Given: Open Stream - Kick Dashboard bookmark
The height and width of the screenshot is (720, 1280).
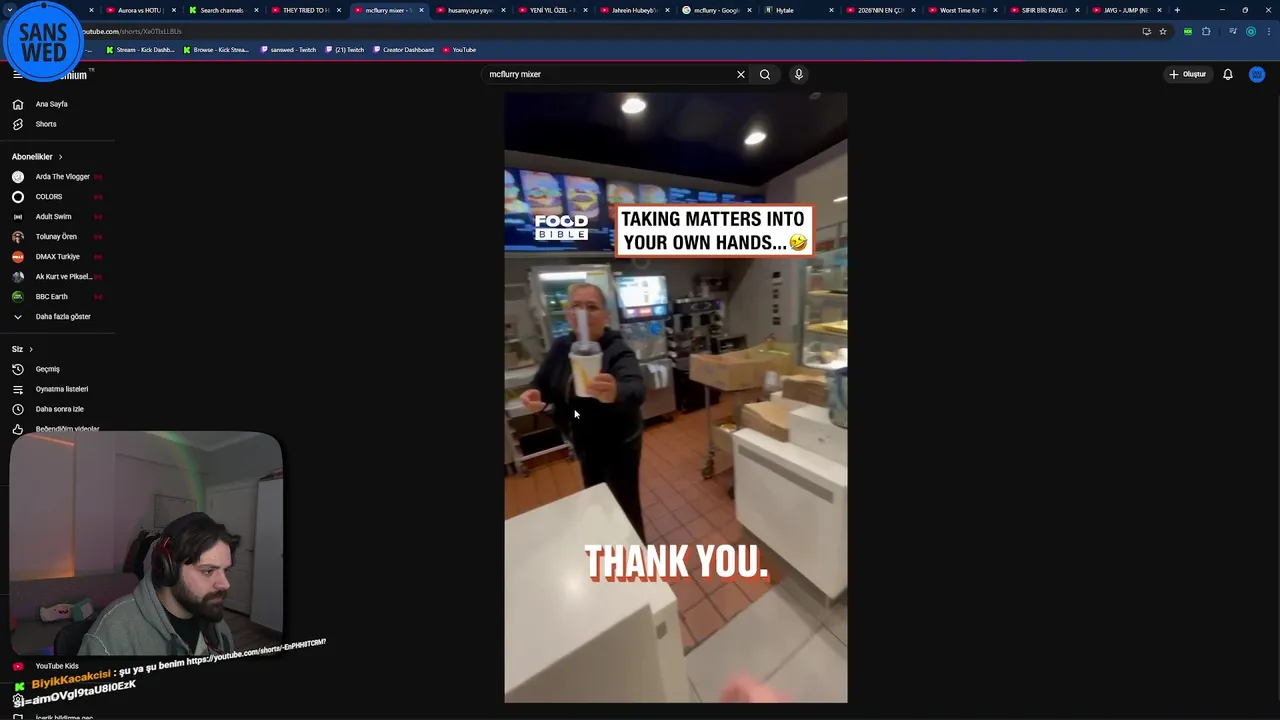Looking at the screenshot, I should 140,50.
